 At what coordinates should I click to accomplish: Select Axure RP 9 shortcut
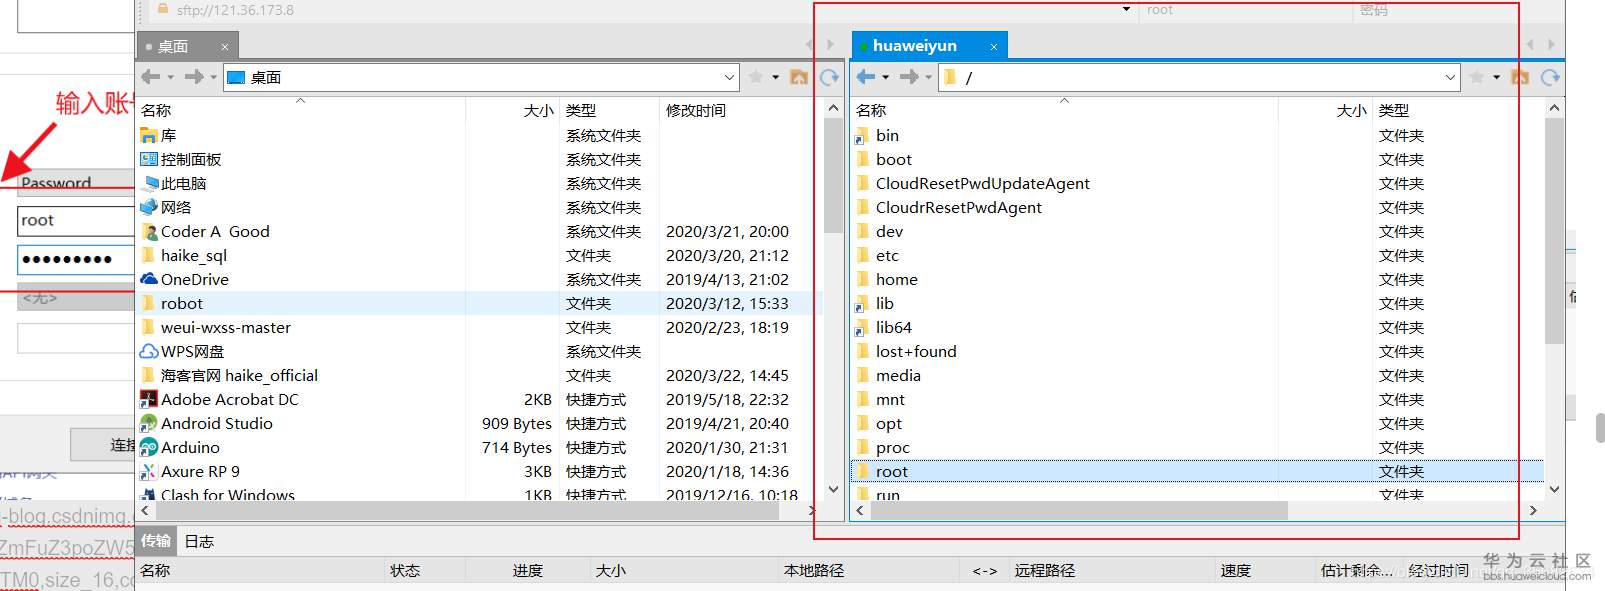(x=190, y=471)
